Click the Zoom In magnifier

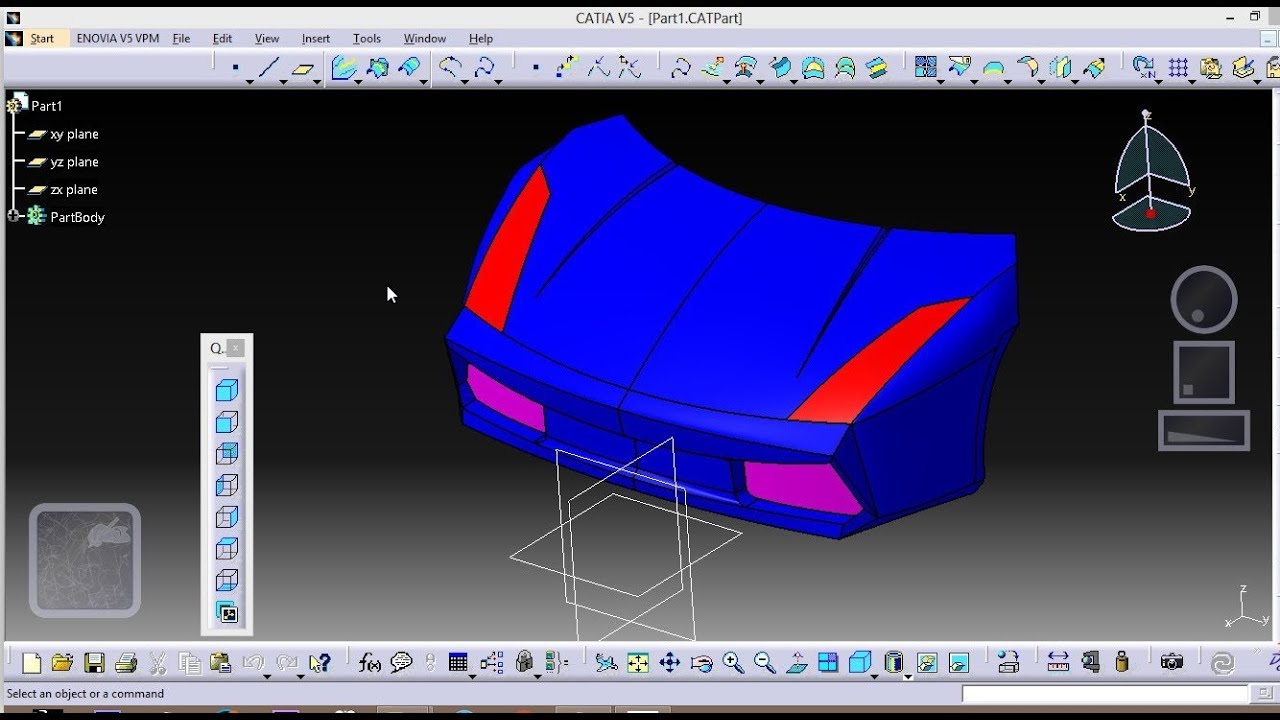coord(733,662)
